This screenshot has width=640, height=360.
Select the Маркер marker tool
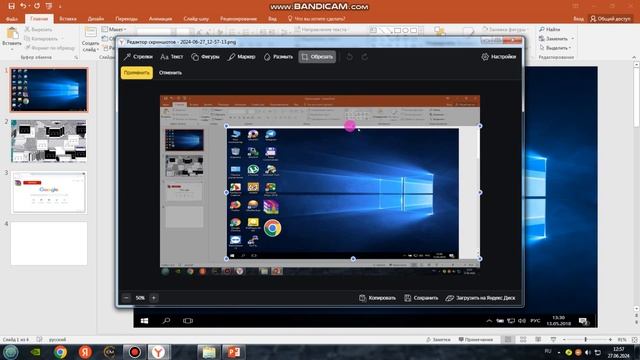[242, 57]
